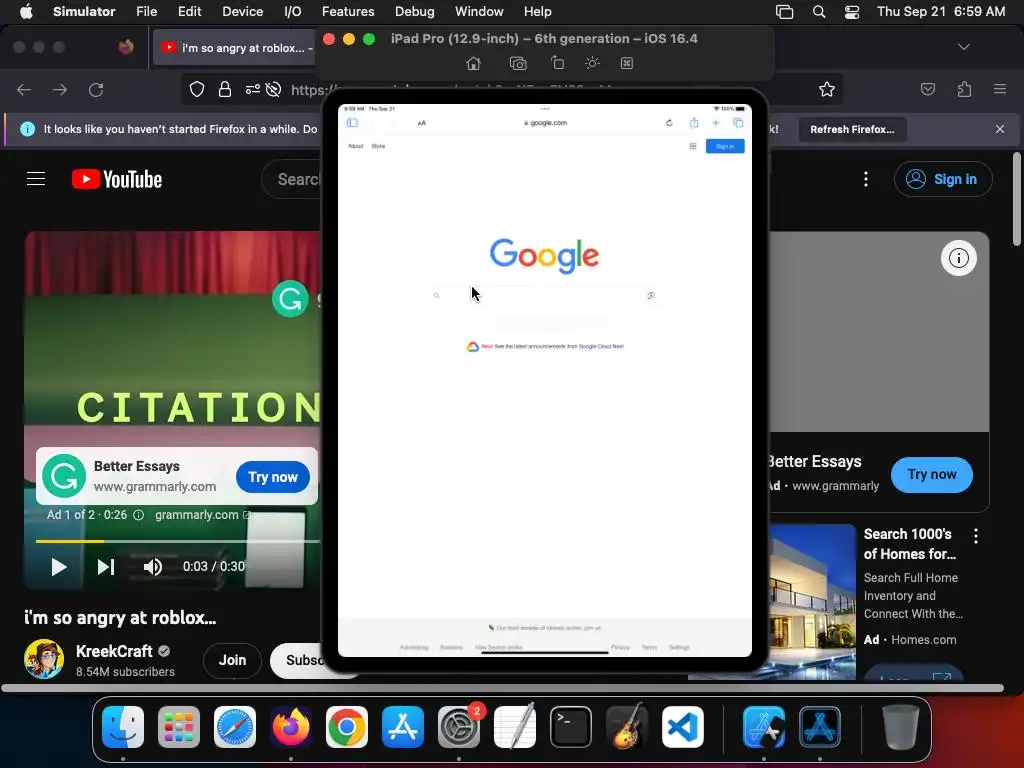Open the Debug menu
Viewport: 1024px width, 768px height.
(x=415, y=12)
